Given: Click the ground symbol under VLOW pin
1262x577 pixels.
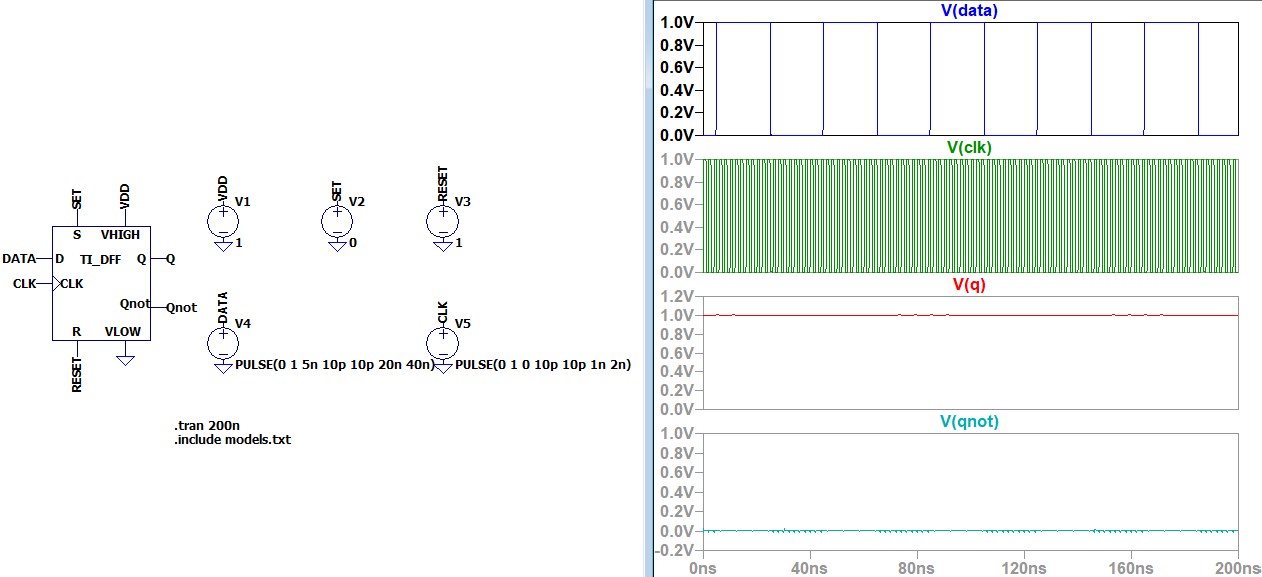Looking at the screenshot, I should 125,358.
